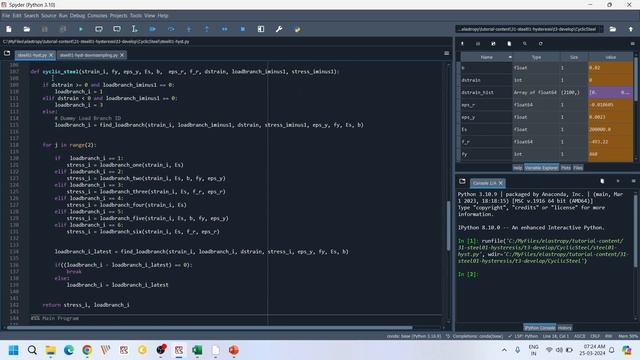
Task: Run the current line in the debugger
Action: click(171, 29)
